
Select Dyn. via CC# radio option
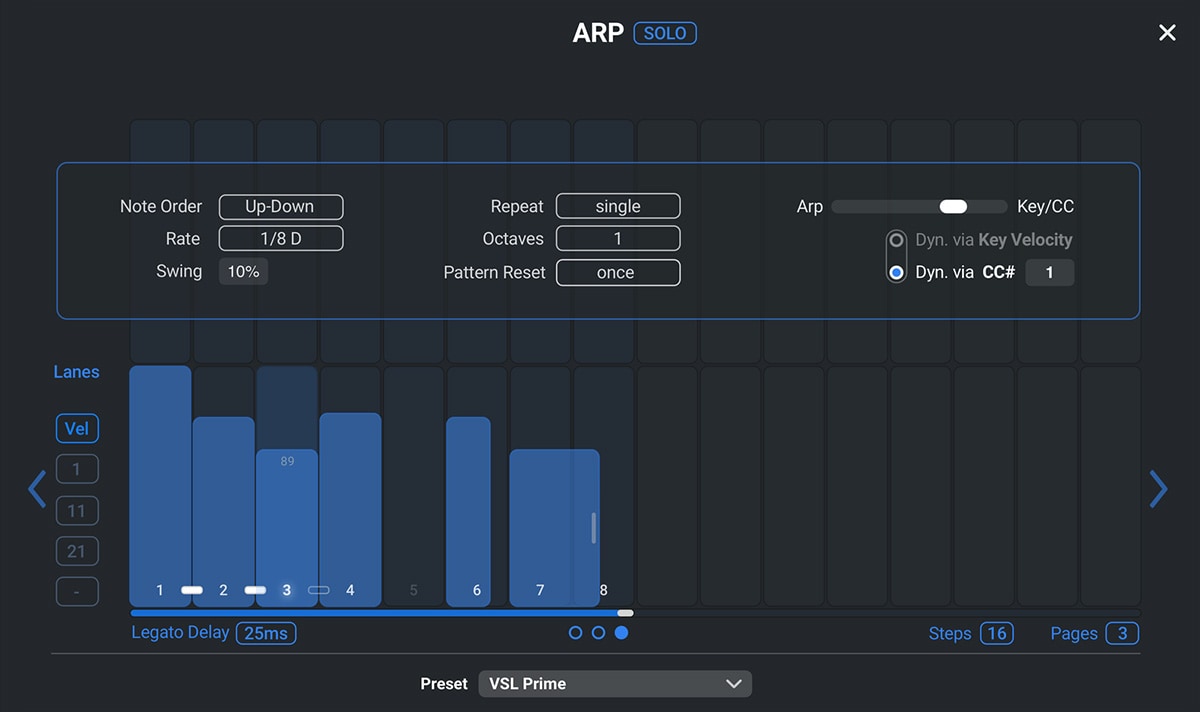click(x=897, y=272)
